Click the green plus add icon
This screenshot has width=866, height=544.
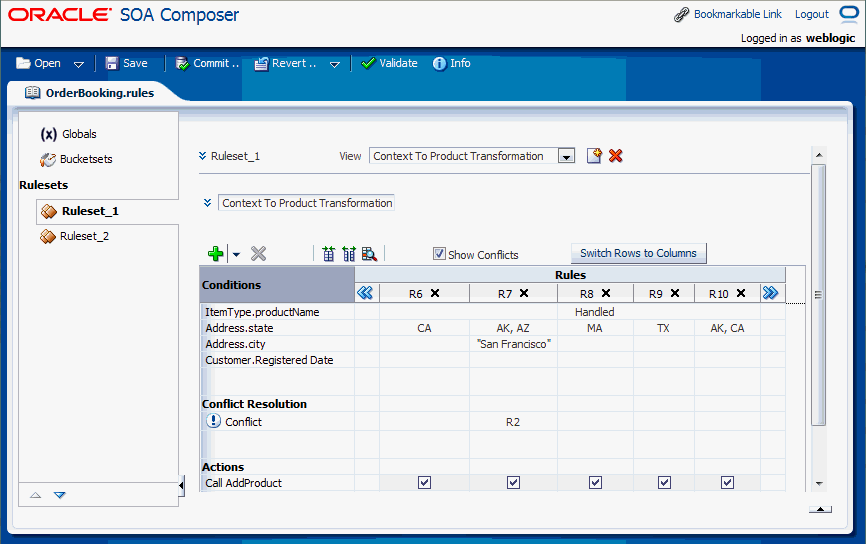point(215,253)
